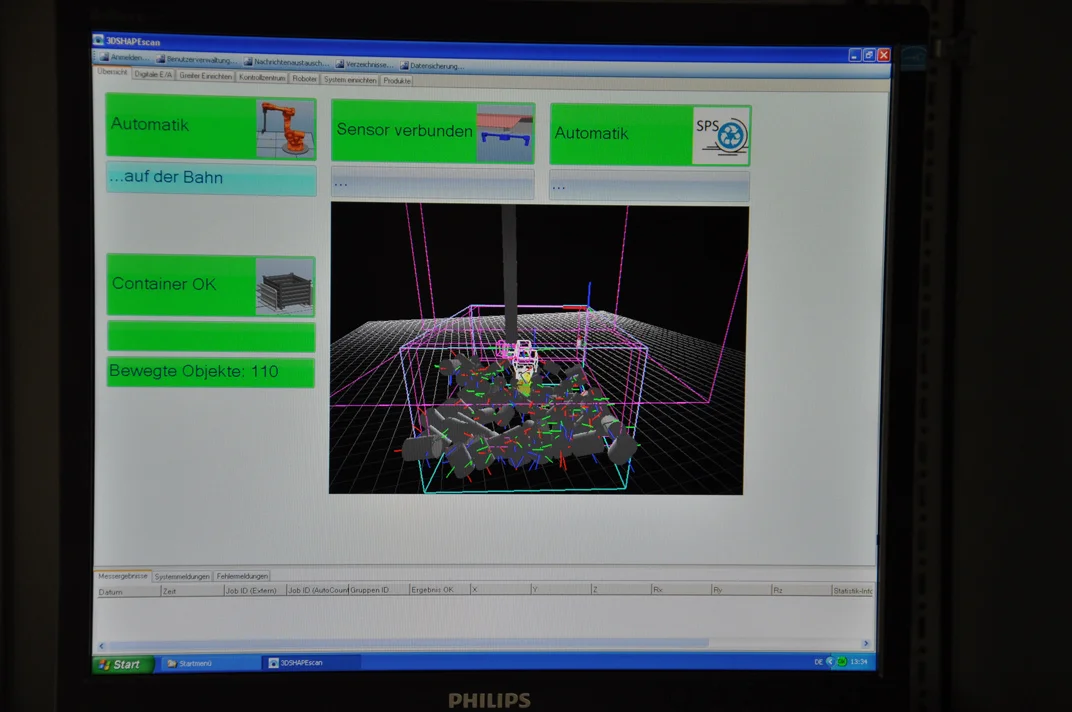This screenshot has width=1072, height=712.
Task: Switch to the Übersicht tab
Action: pos(112,72)
